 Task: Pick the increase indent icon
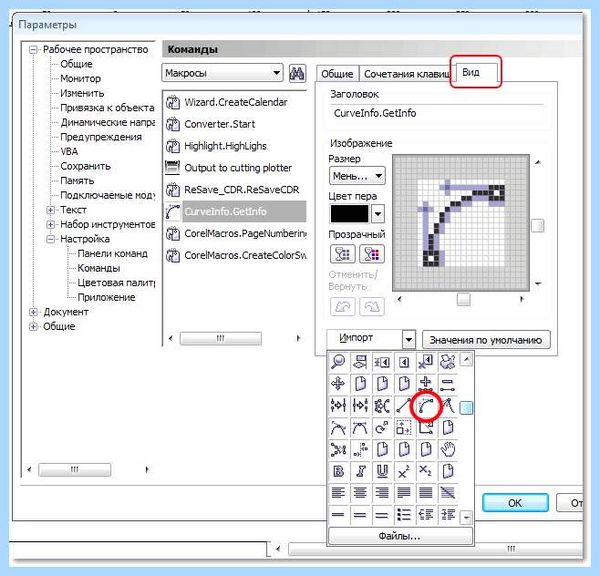pyautogui.click(x=447, y=515)
